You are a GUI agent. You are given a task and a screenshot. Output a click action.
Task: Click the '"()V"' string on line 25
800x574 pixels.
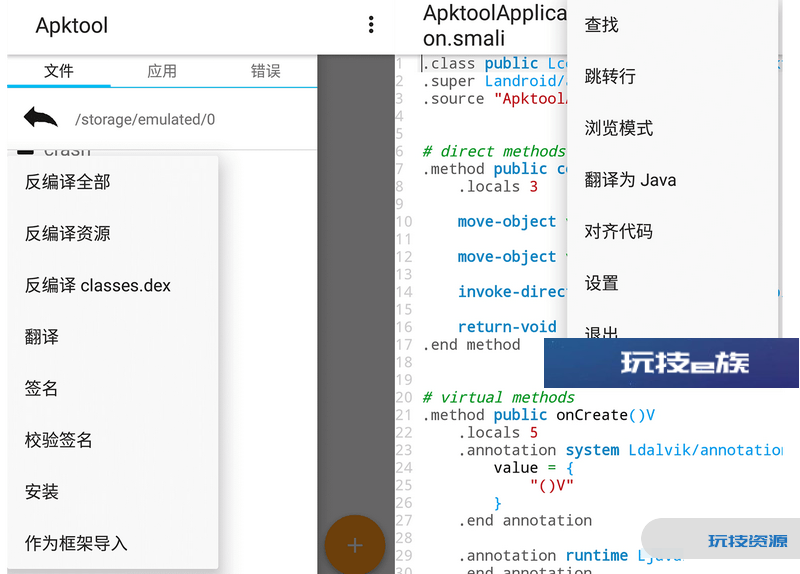[552, 485]
